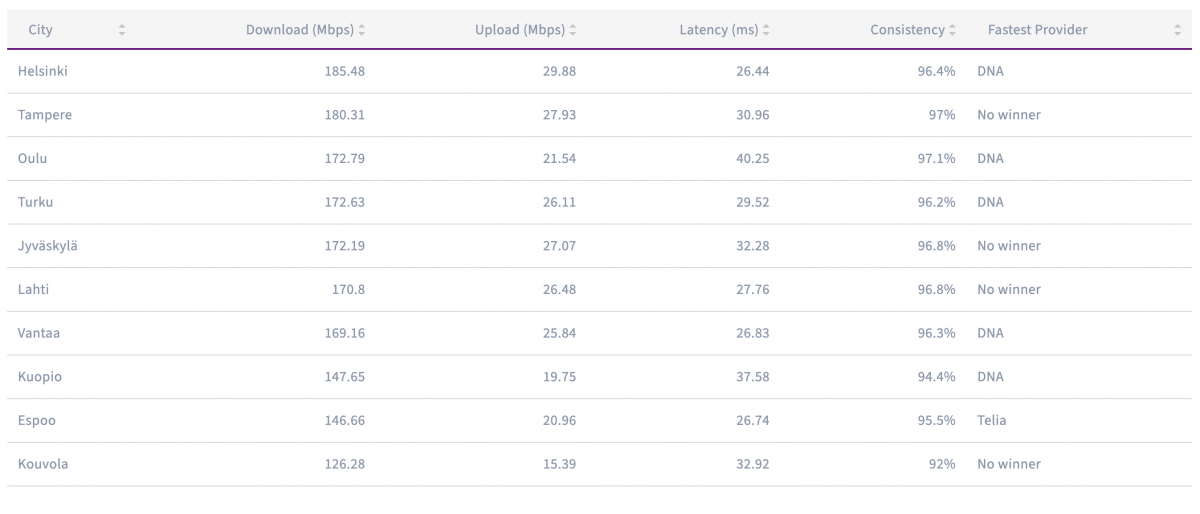Click Kouvola in the table
Image resolution: width=1200 pixels, height=514 pixels.
(43, 464)
